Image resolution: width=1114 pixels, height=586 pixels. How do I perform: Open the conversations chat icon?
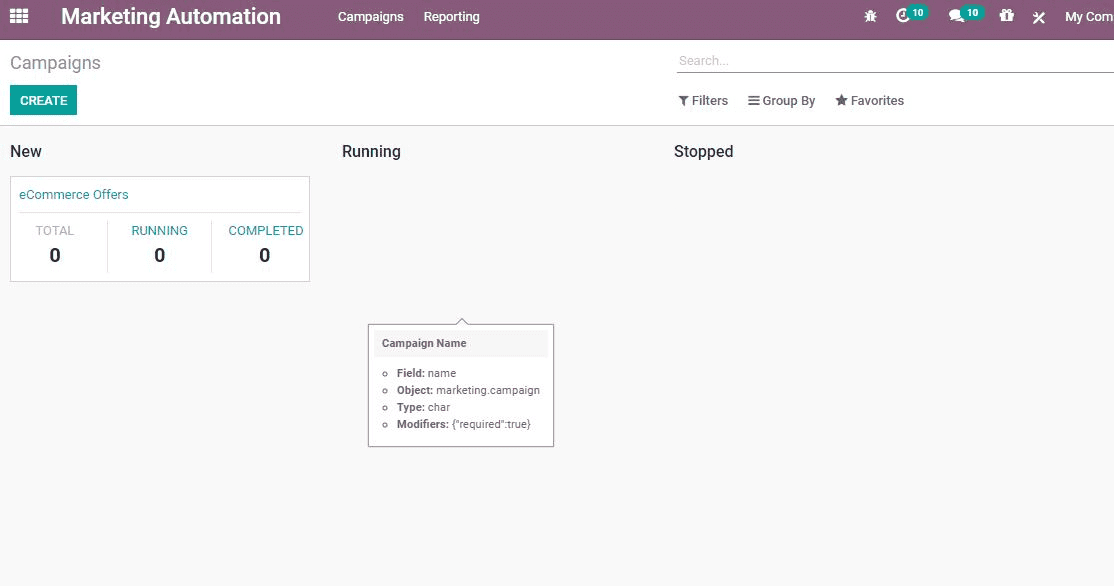click(x=956, y=17)
